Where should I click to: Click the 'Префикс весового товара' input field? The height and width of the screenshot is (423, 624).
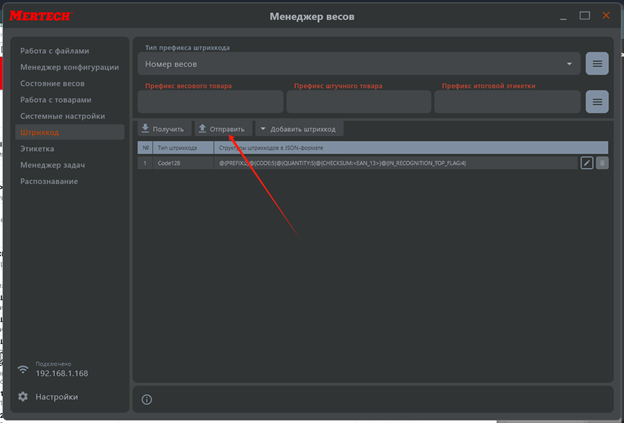[210, 102]
